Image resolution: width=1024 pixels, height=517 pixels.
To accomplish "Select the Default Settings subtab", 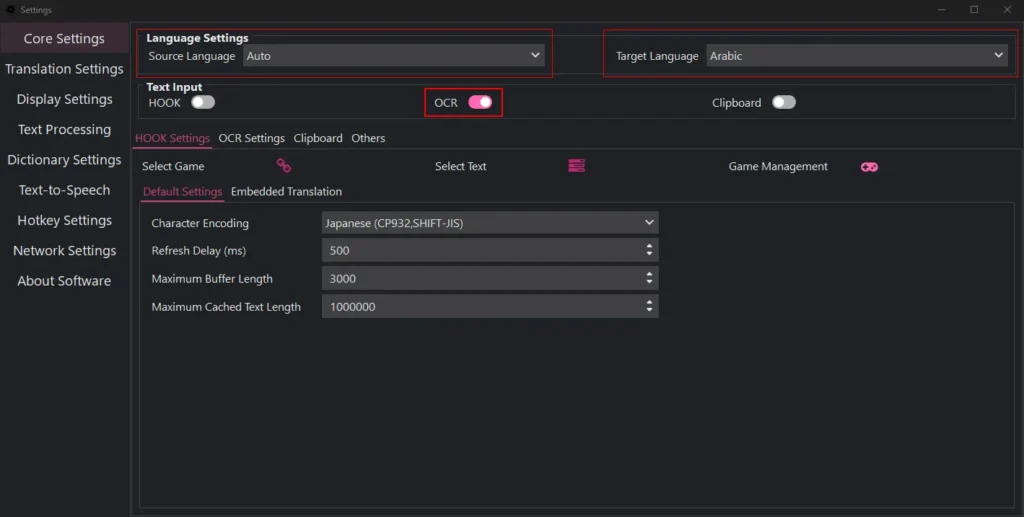I will pos(182,191).
